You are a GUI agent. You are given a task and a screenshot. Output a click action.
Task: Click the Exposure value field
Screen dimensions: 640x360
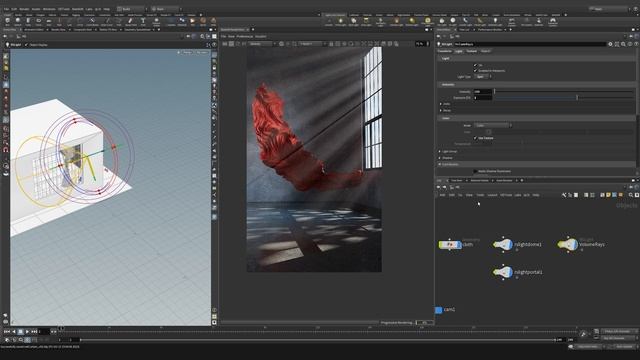482,98
